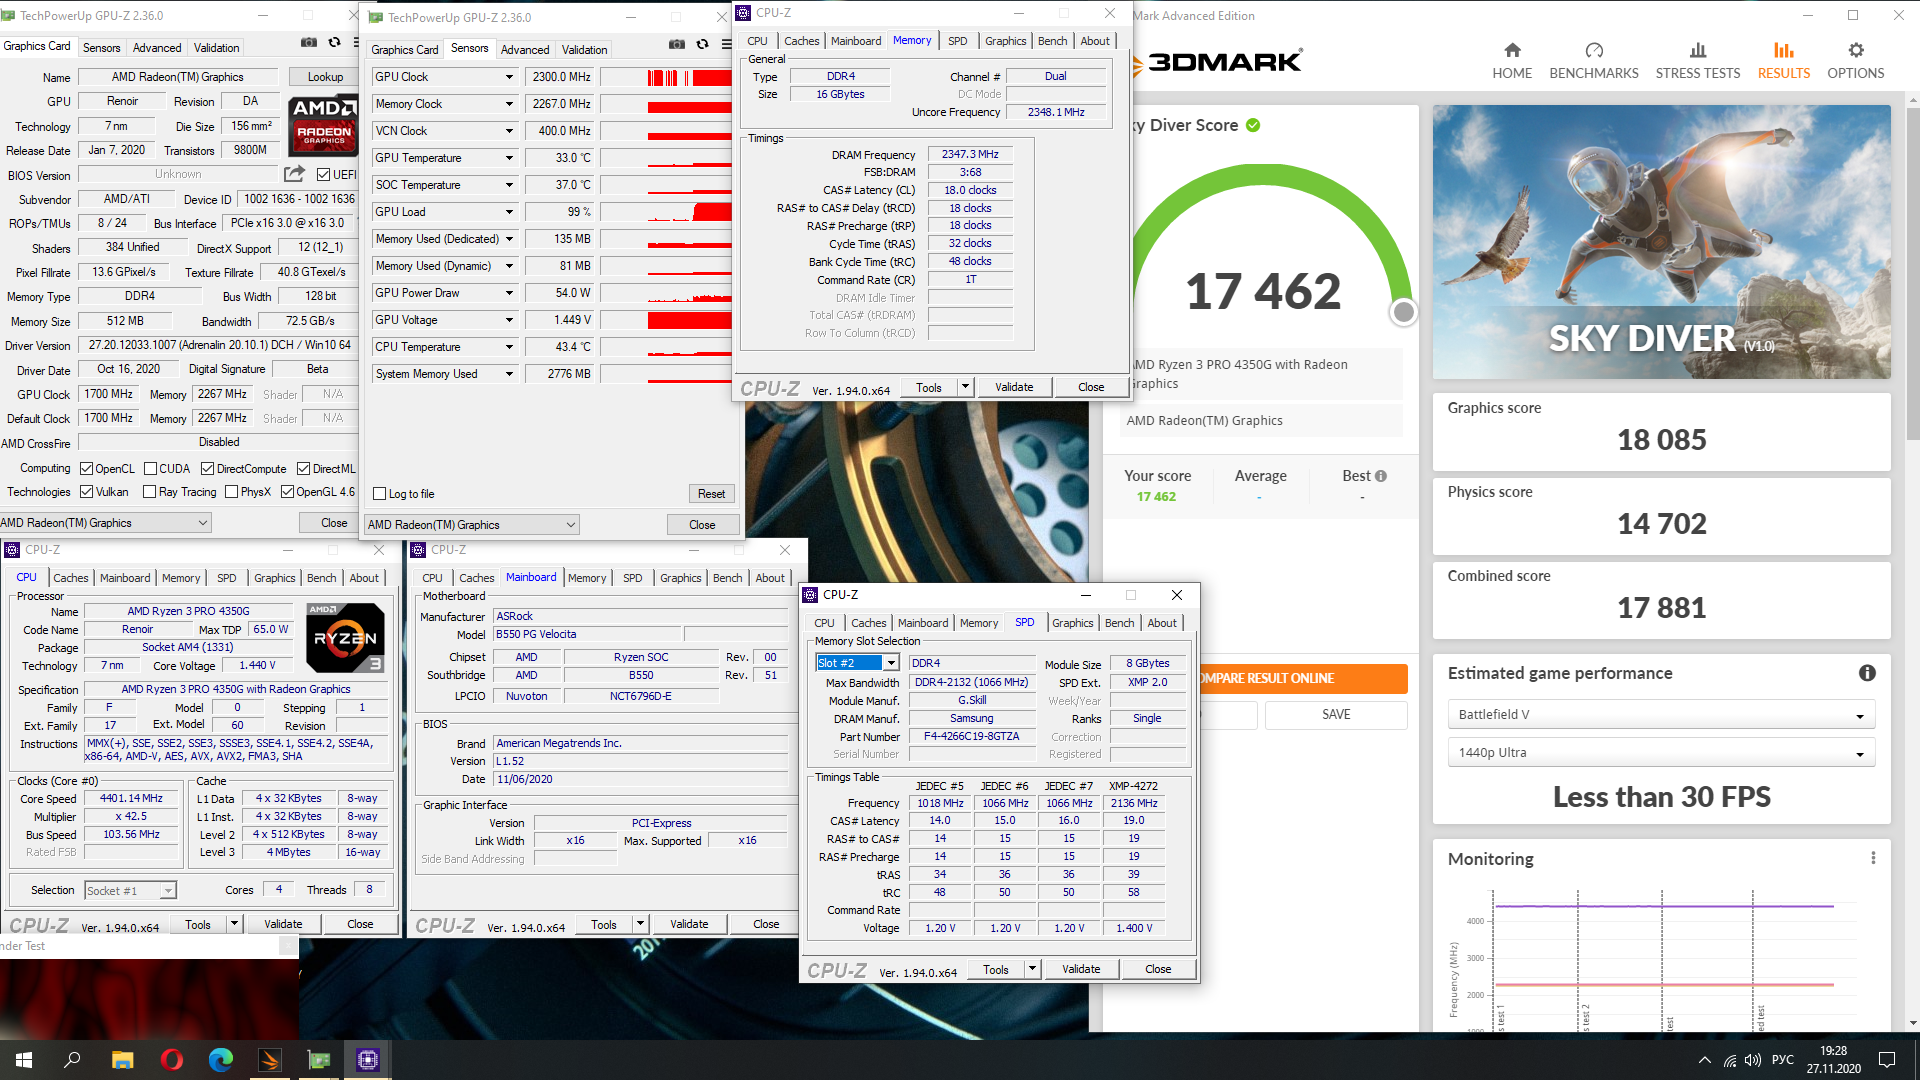
Task: Click refresh icon in GPU-Z Graphics Card window
Action: coord(334,42)
